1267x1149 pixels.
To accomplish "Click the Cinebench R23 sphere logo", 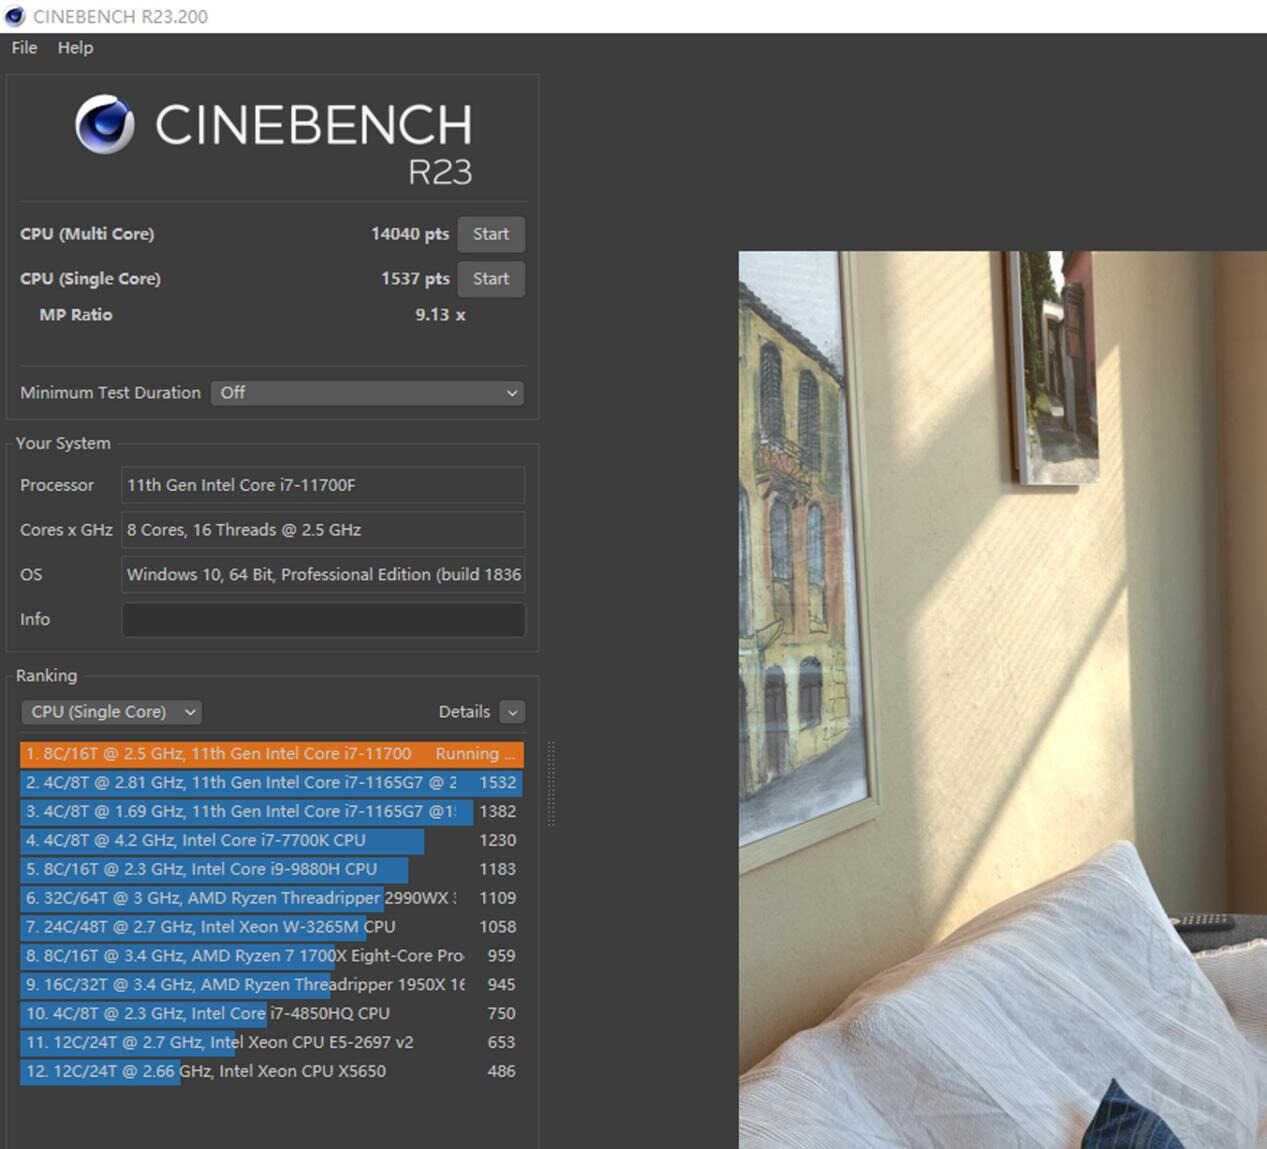I will coord(105,125).
